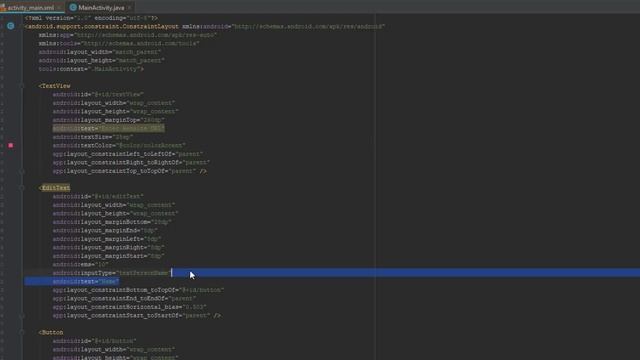Click the xmlns:app attribute line

pos(127,35)
